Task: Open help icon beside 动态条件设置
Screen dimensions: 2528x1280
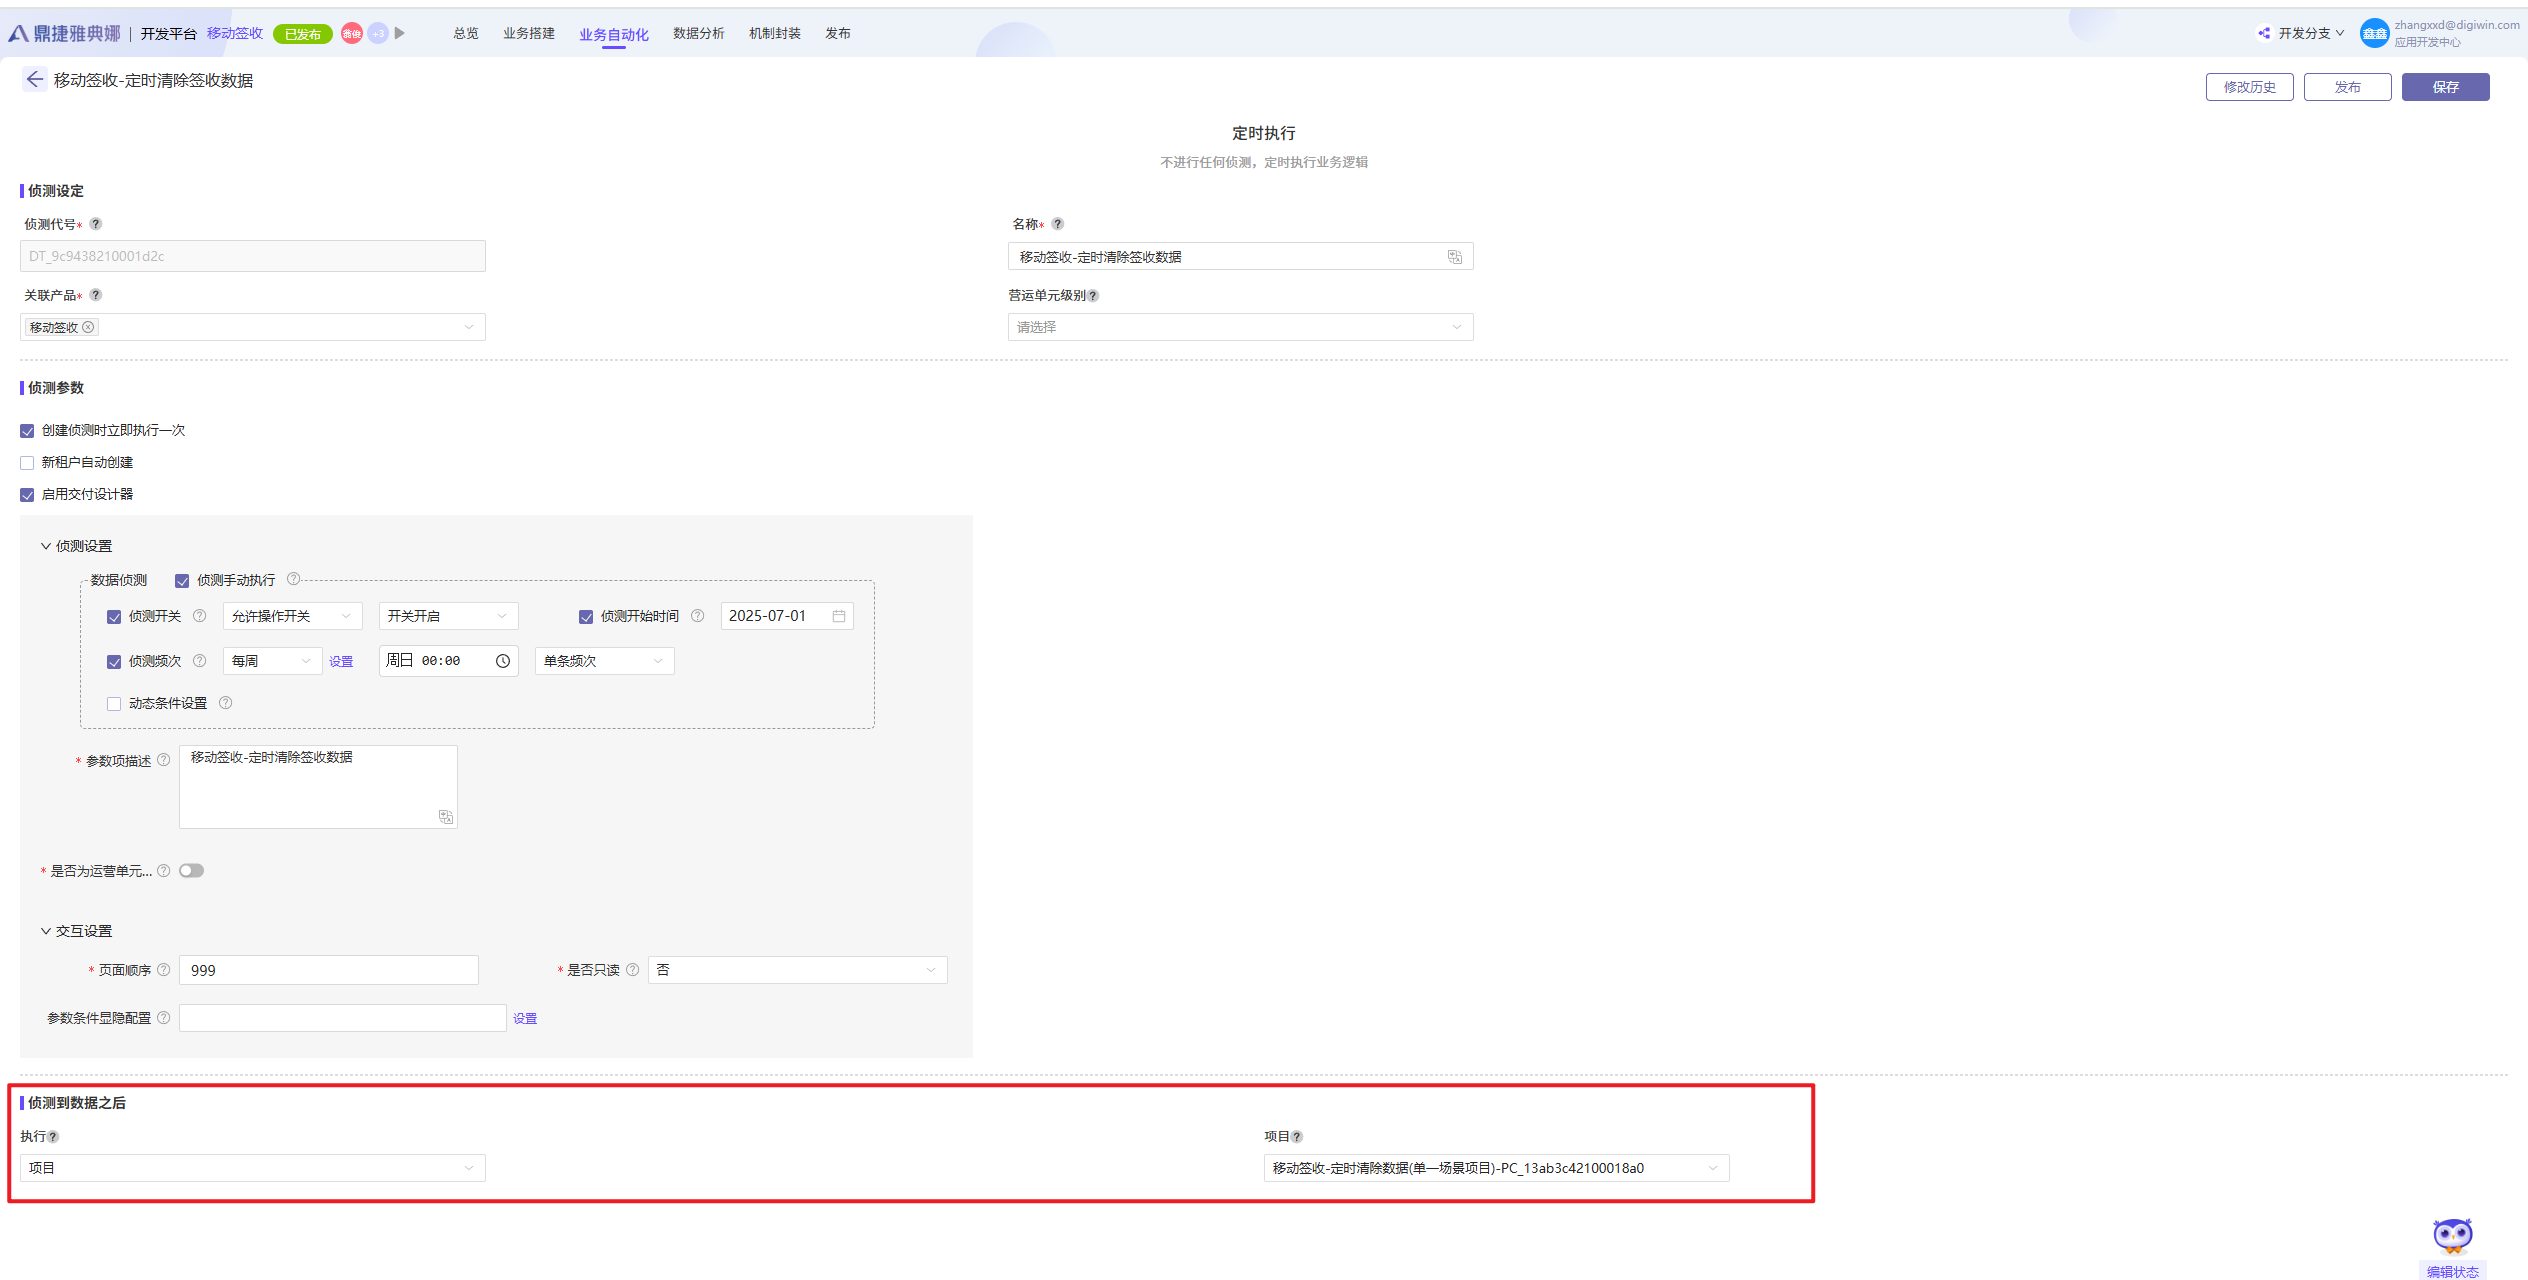Action: coord(226,703)
